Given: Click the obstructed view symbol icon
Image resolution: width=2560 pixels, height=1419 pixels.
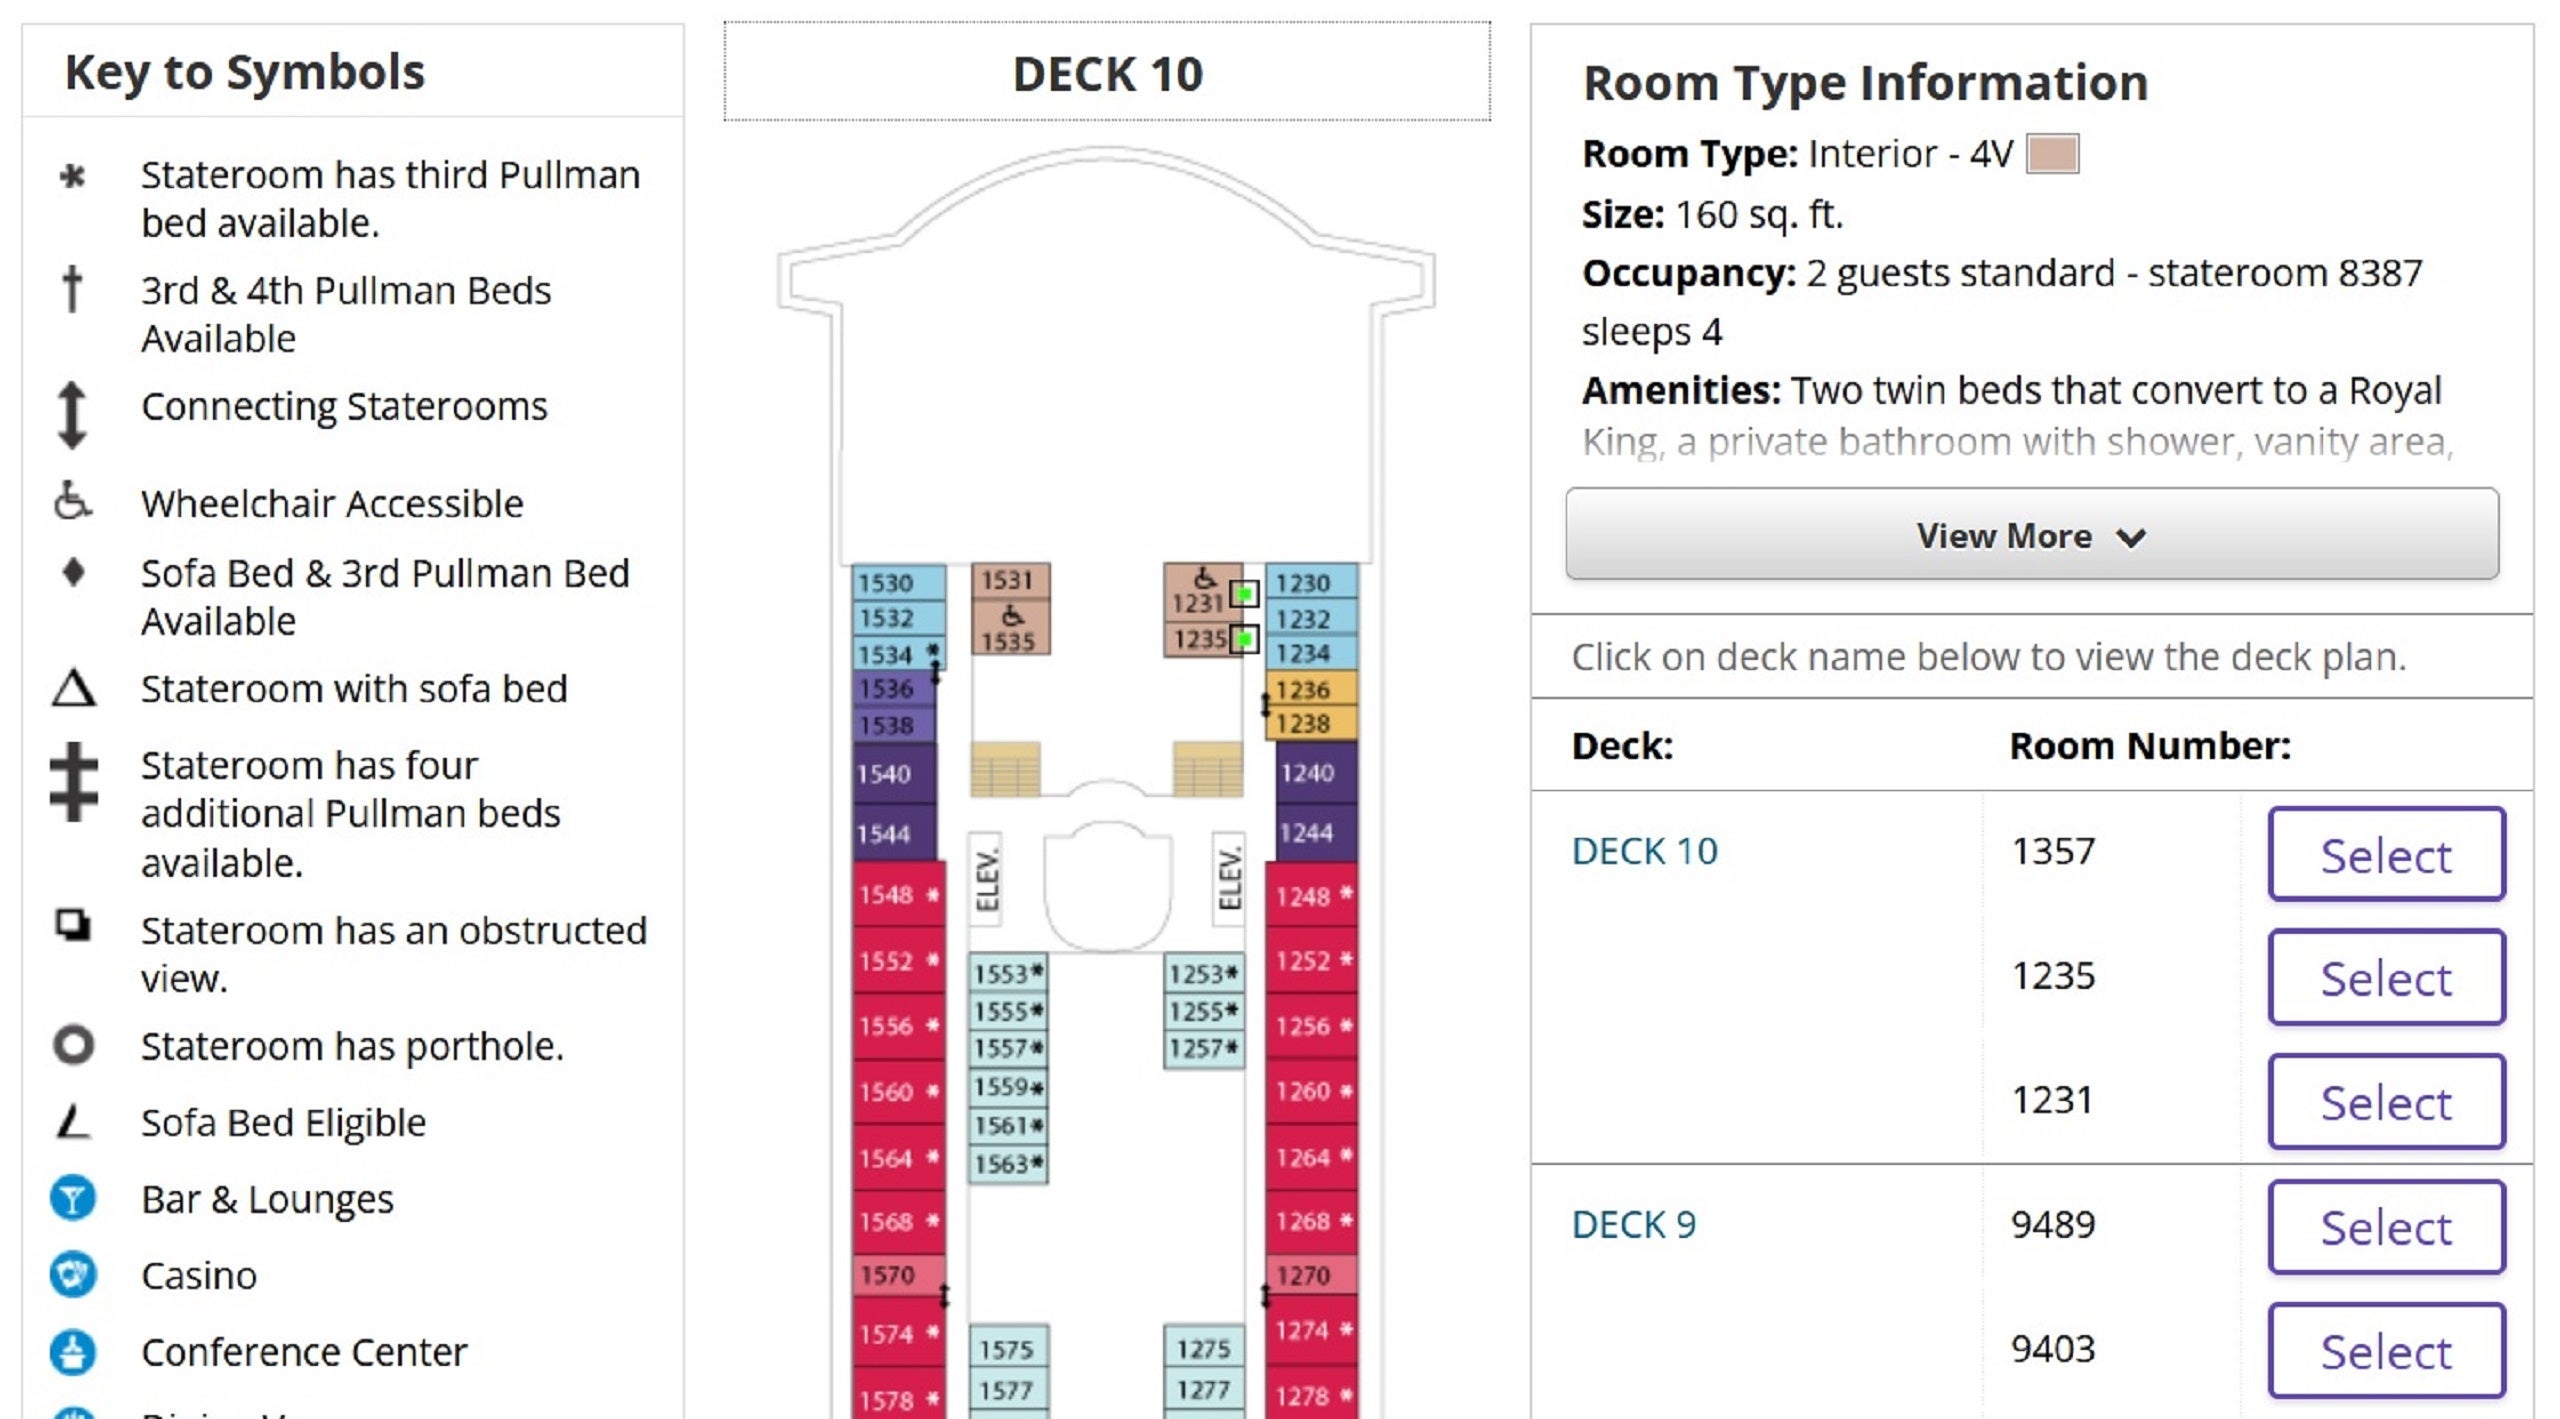Looking at the screenshot, I should click(73, 926).
